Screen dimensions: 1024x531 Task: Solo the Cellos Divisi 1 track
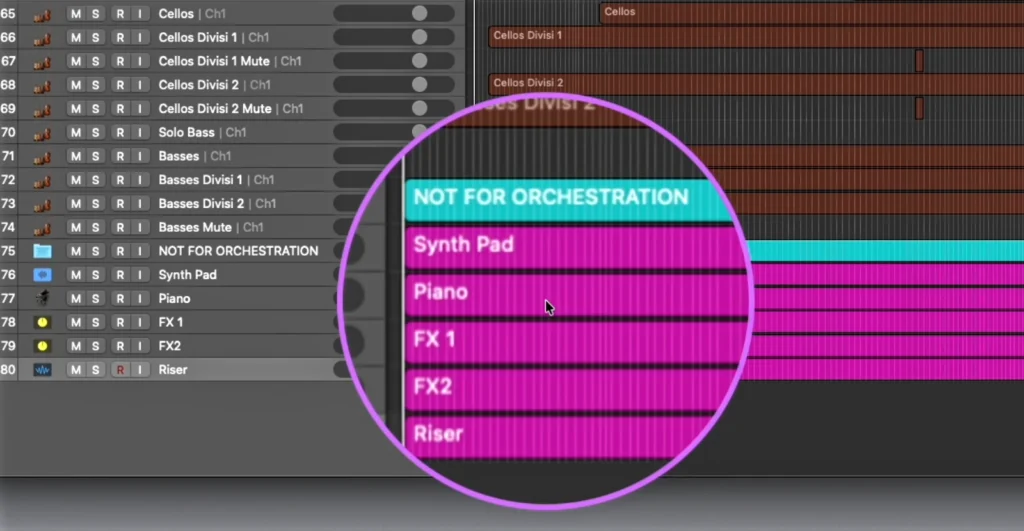coord(95,37)
